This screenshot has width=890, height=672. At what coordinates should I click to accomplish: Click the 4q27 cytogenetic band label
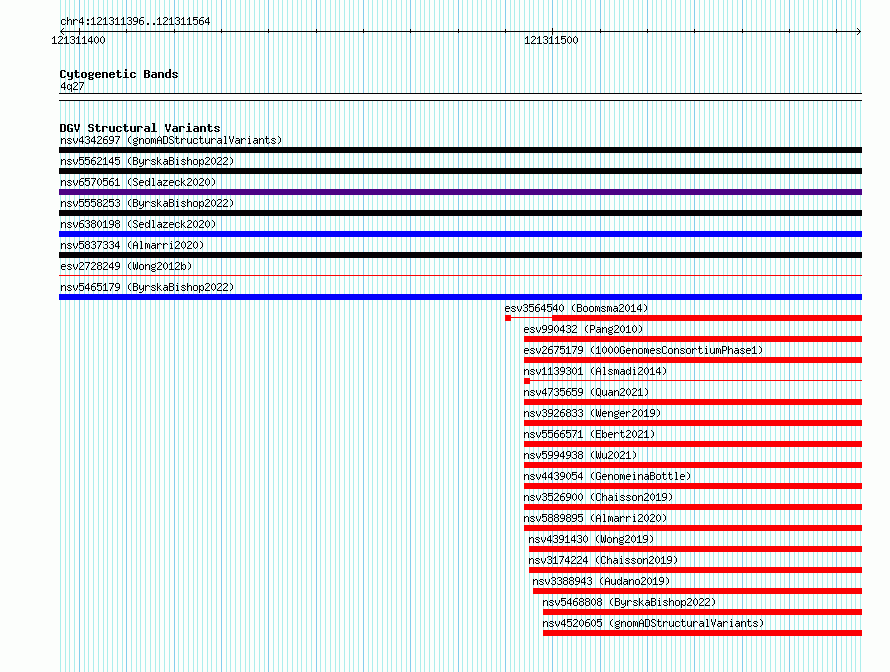tap(72, 86)
